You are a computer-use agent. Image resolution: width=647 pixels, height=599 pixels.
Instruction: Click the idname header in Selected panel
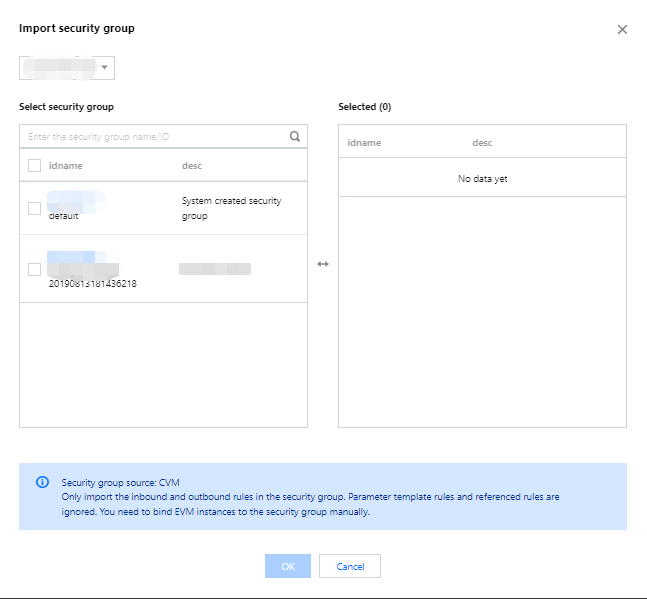364,143
